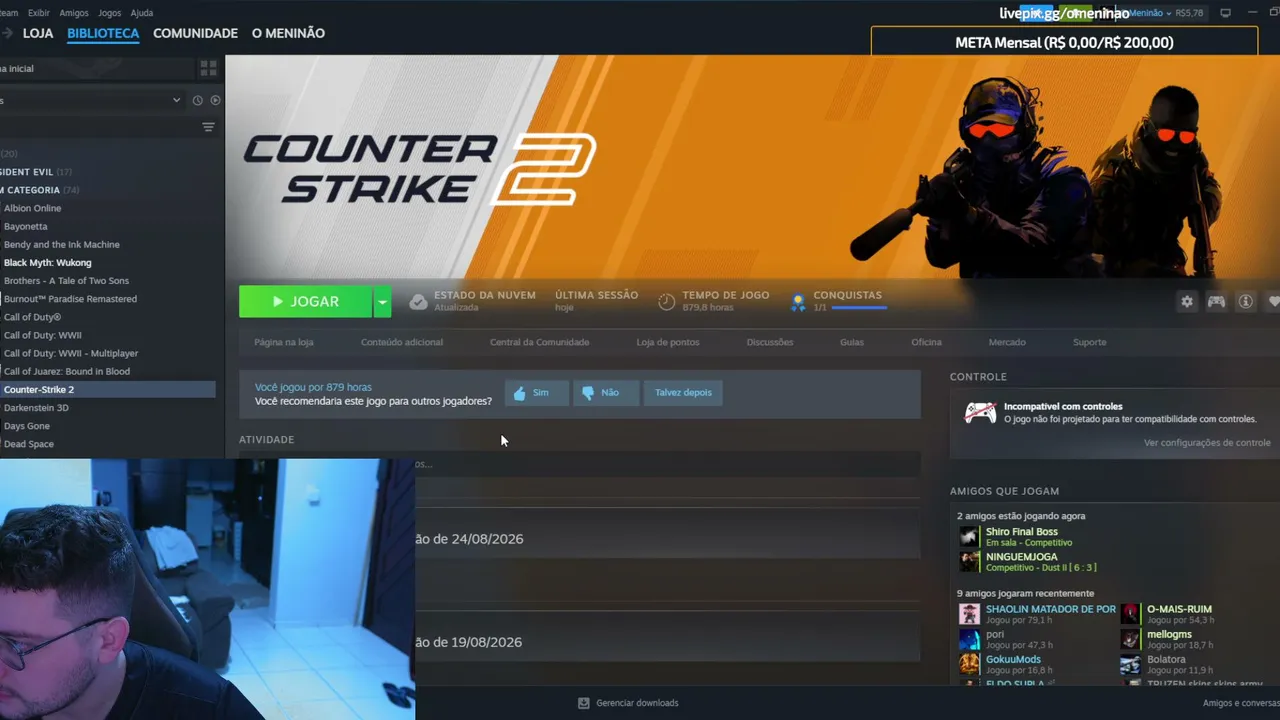
Task: Open SHAOLIN MATADOR DE POR avatar
Action: (x=969, y=614)
